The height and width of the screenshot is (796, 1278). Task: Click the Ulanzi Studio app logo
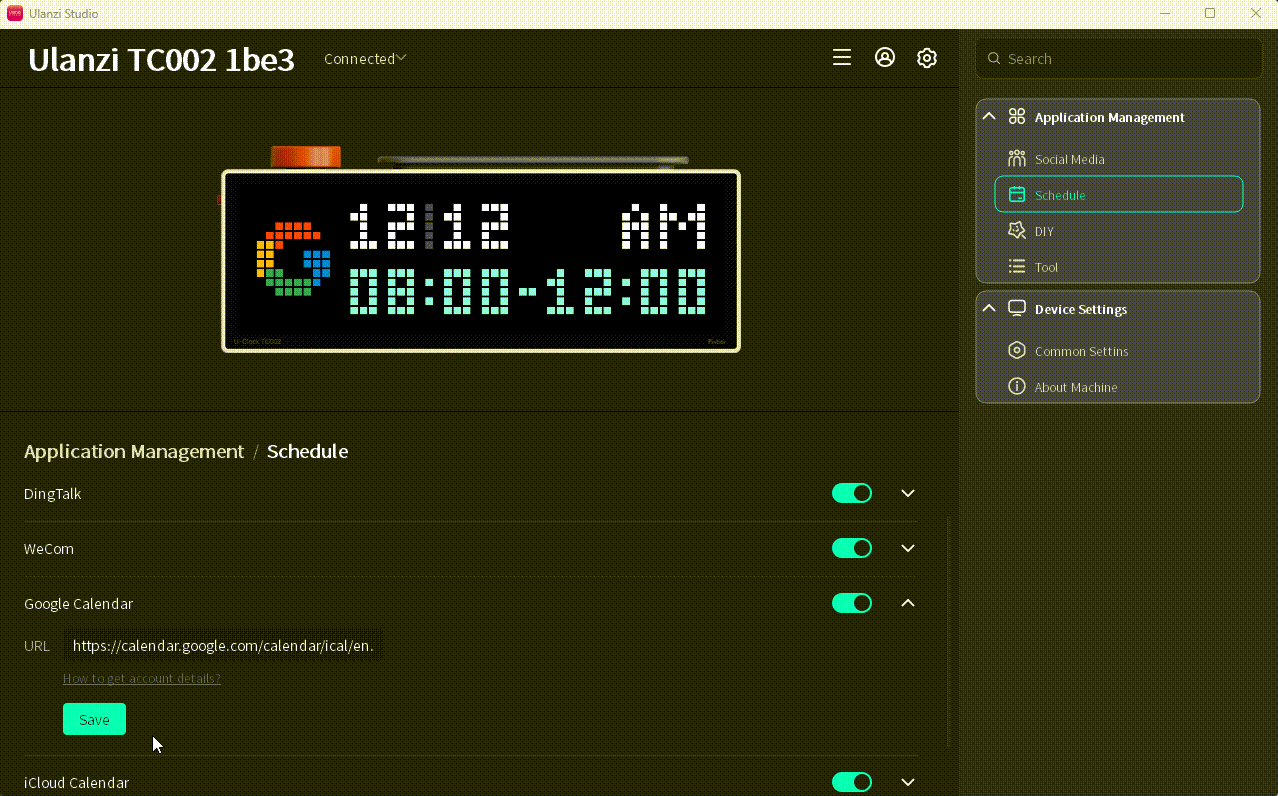click(x=15, y=13)
